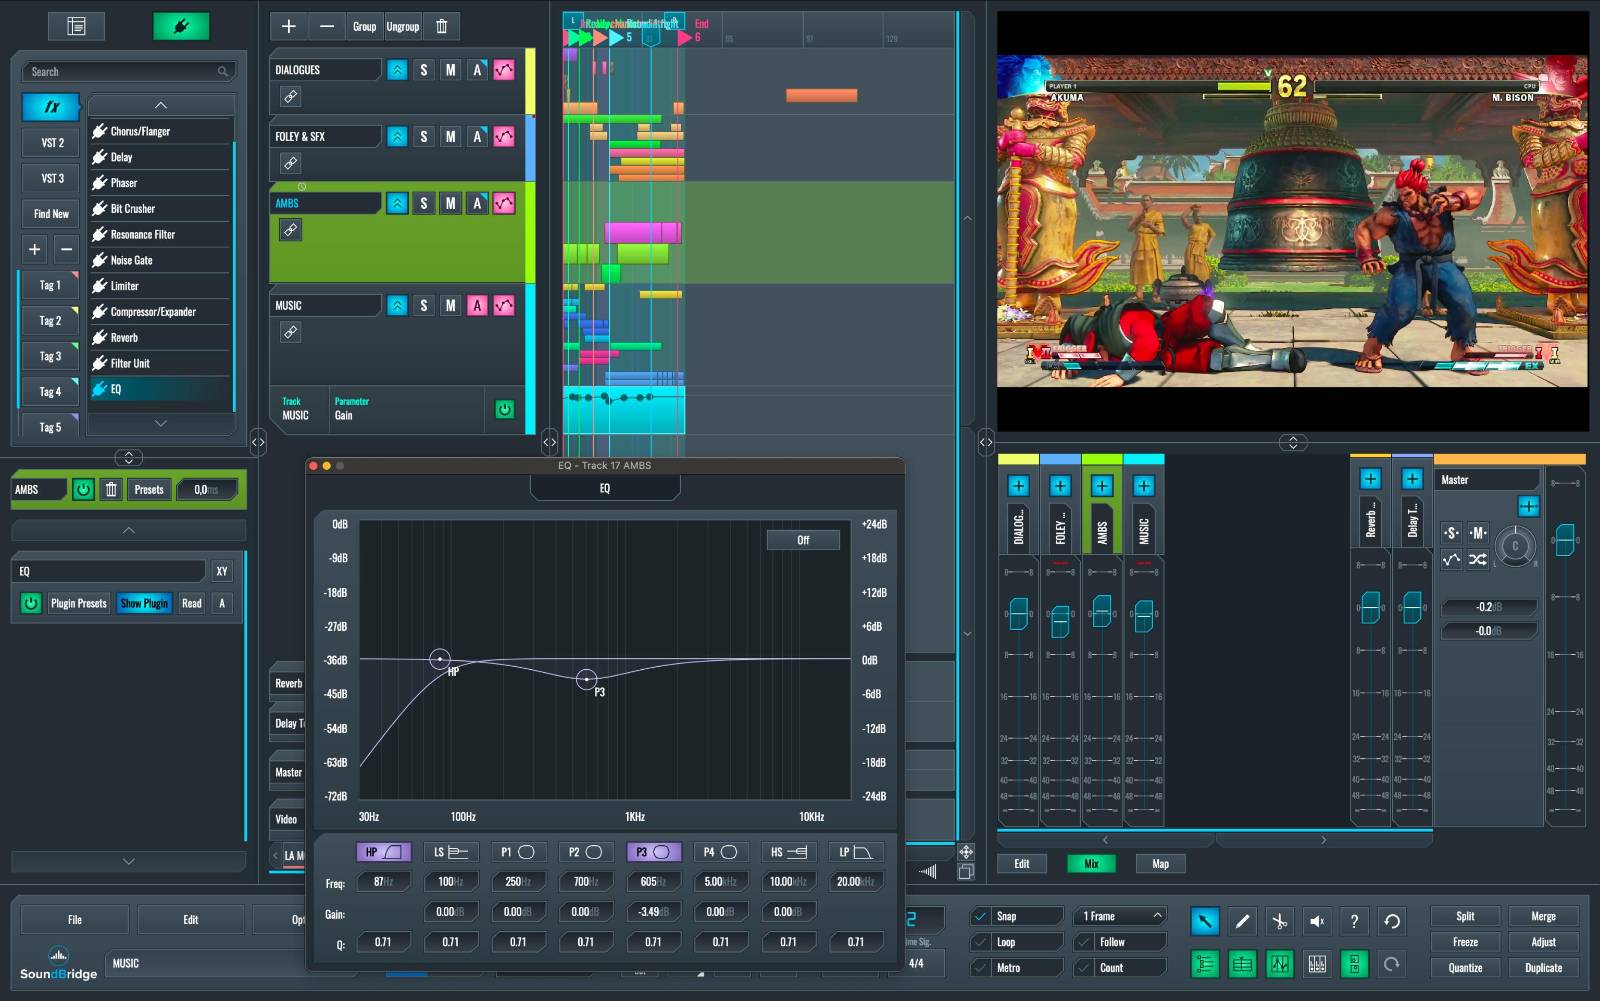Toggle the Metro checkbox

981,968
